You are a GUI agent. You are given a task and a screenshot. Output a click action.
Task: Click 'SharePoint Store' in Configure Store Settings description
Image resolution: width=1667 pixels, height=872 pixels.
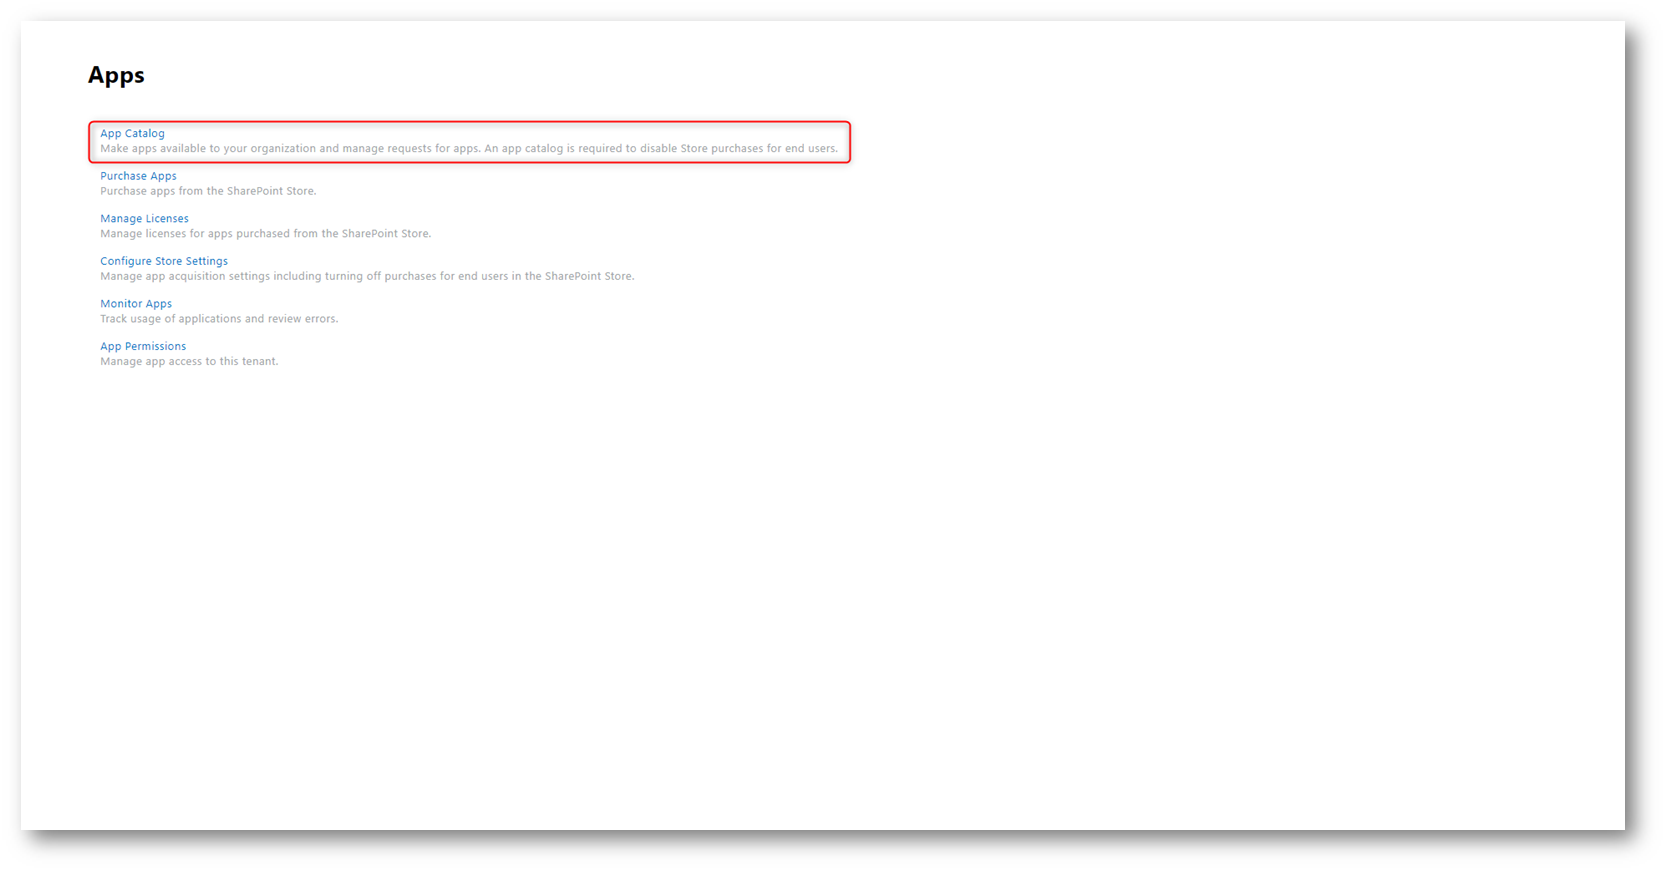pyautogui.click(x=589, y=276)
